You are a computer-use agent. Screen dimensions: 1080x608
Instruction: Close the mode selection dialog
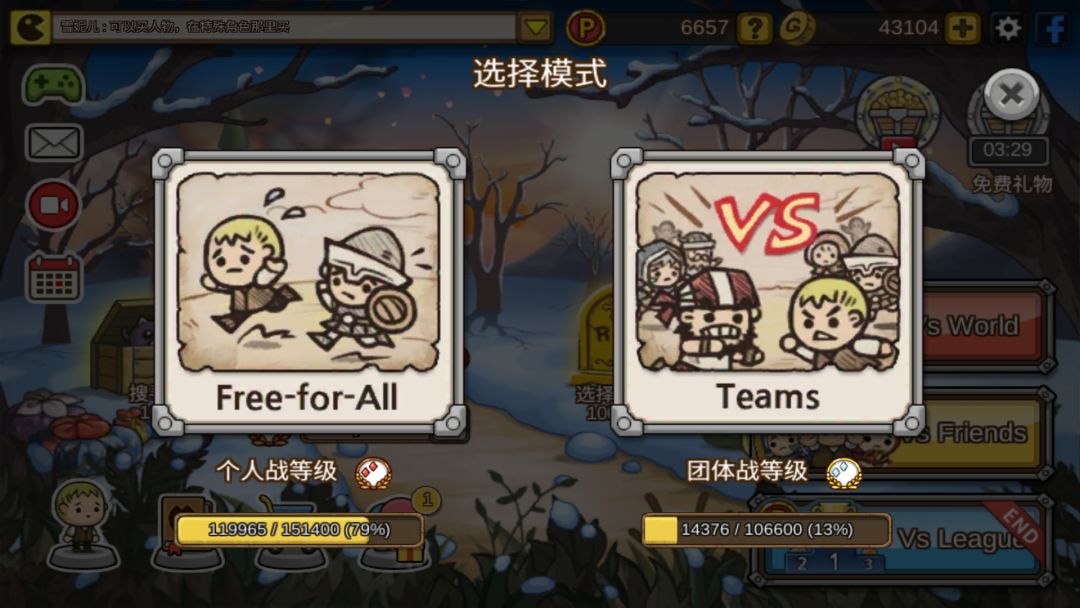[1011, 94]
